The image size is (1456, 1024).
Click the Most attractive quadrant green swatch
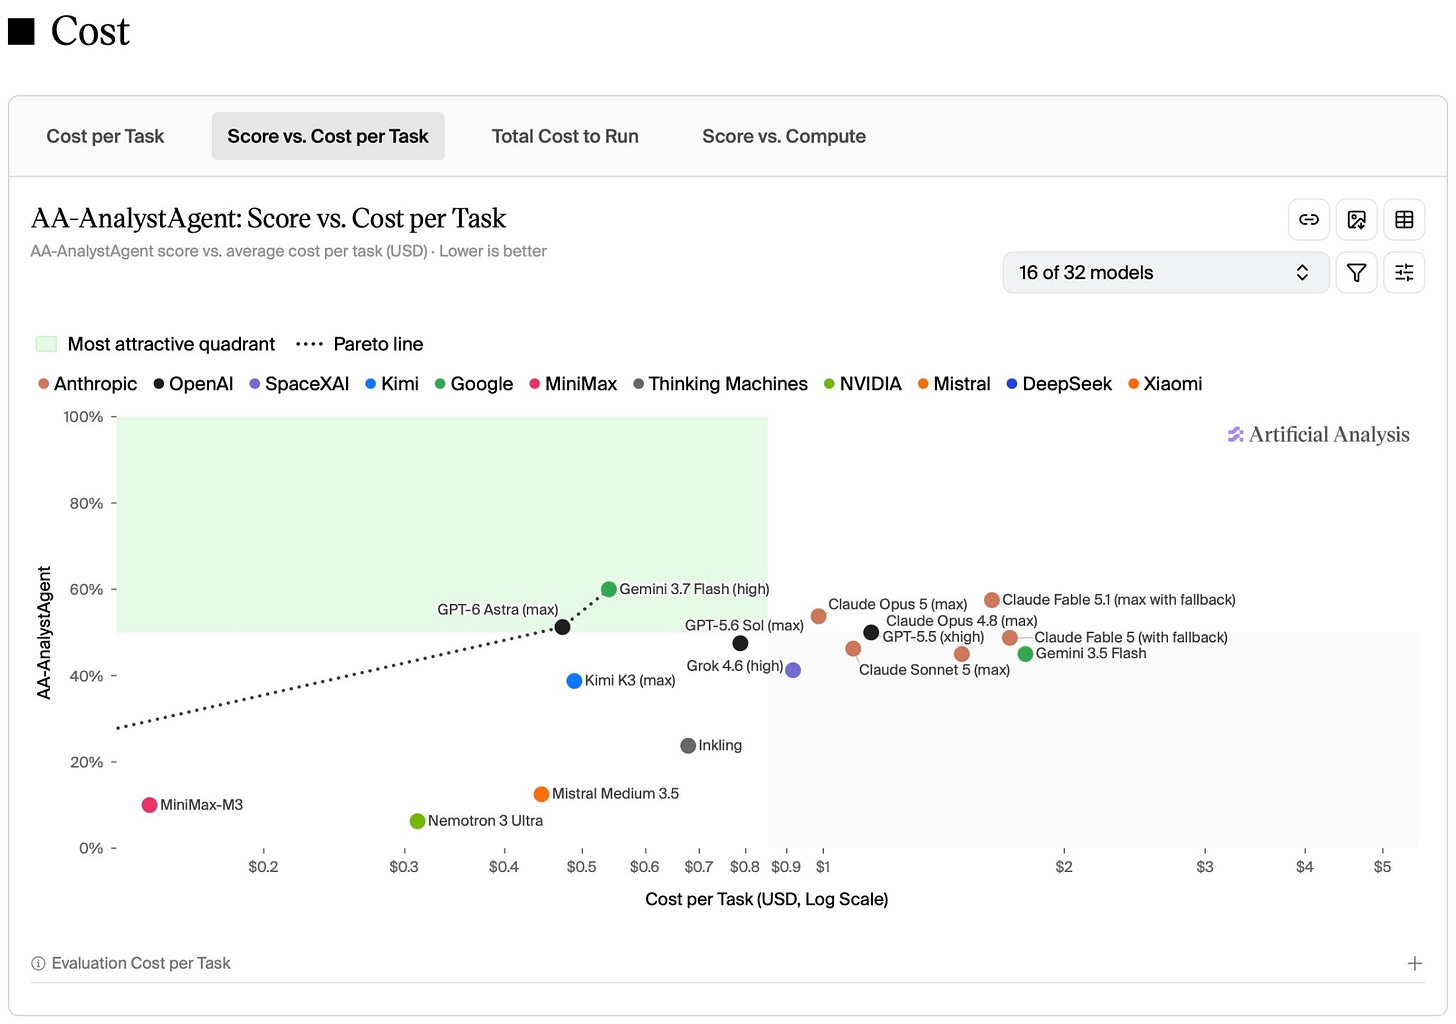[46, 344]
